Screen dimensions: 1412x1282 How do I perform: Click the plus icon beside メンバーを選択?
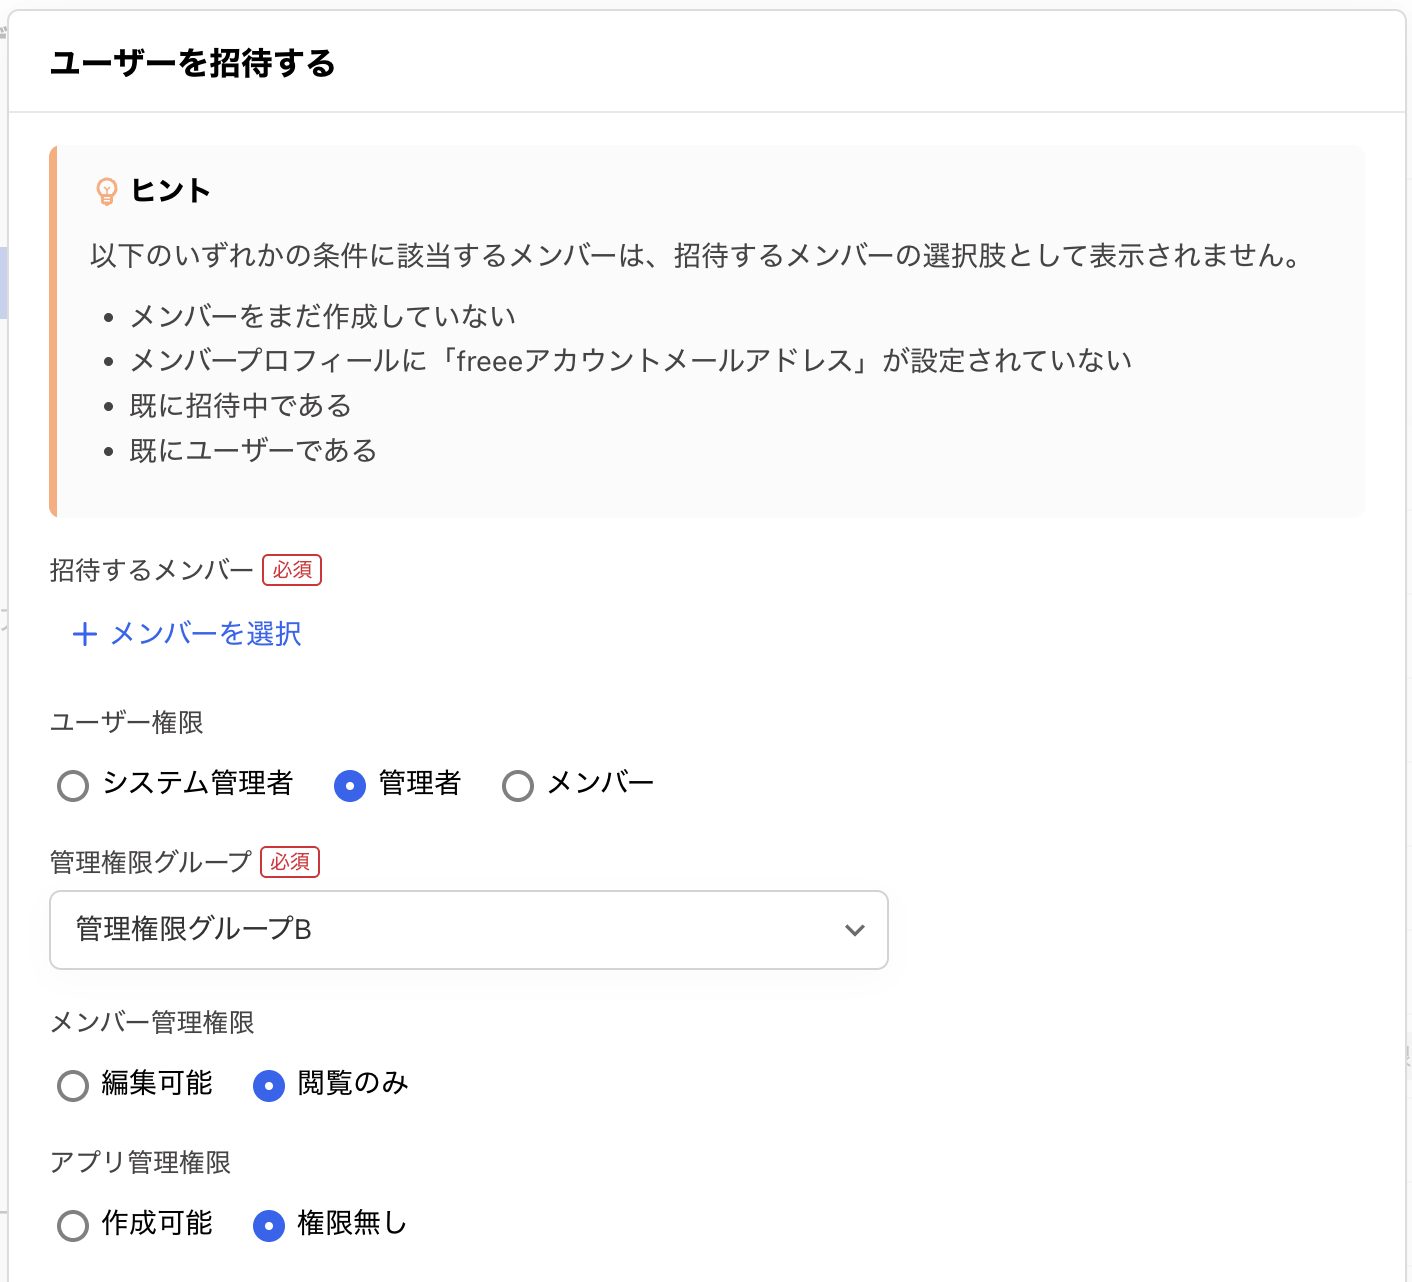tap(85, 634)
